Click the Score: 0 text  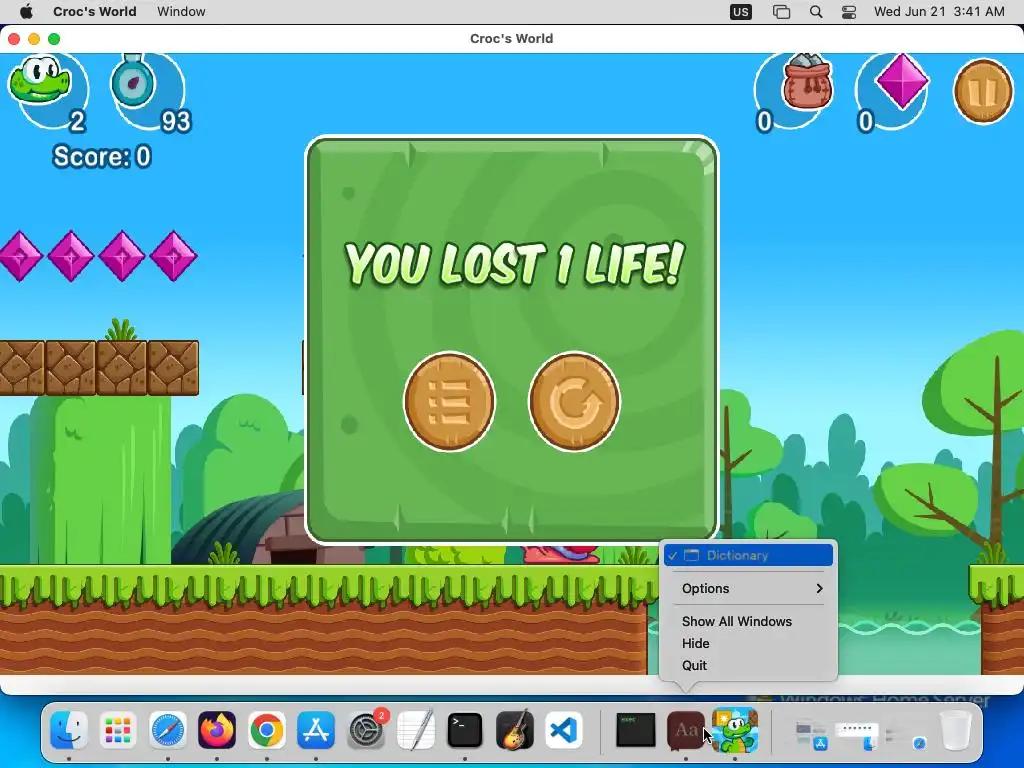102,157
